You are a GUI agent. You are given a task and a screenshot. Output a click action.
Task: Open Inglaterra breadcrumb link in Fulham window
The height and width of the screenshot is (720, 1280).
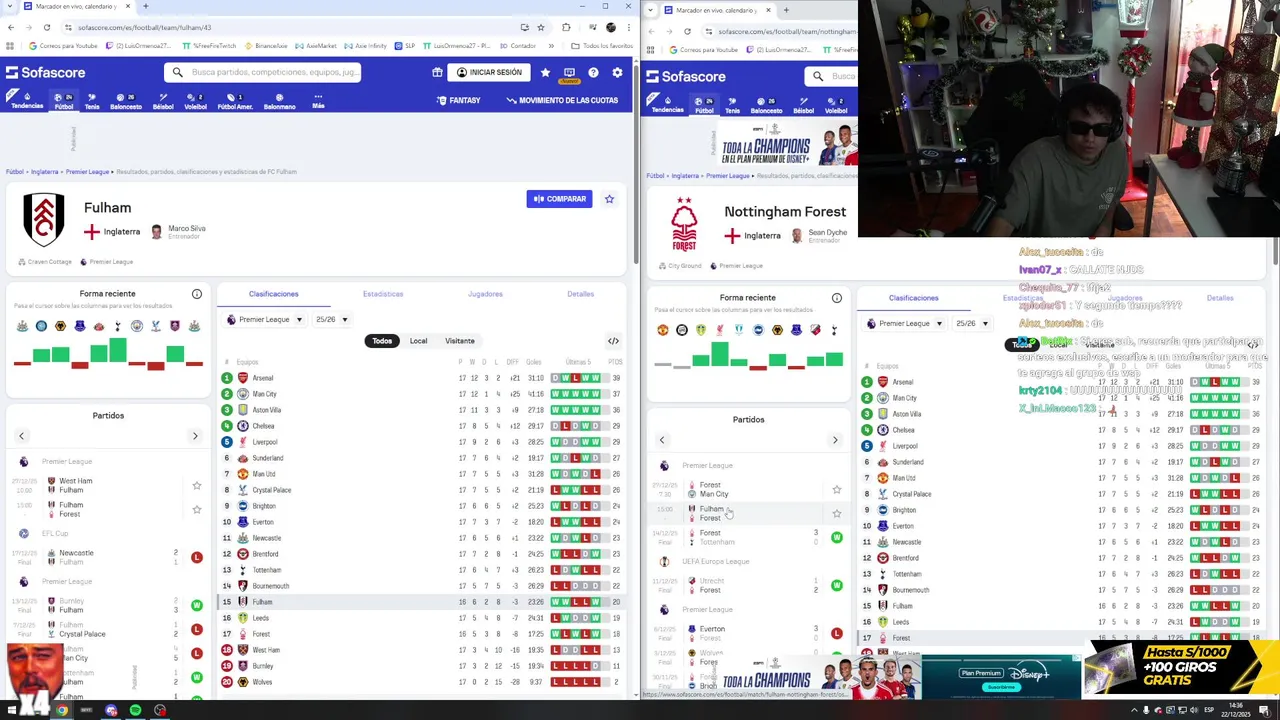click(x=44, y=172)
